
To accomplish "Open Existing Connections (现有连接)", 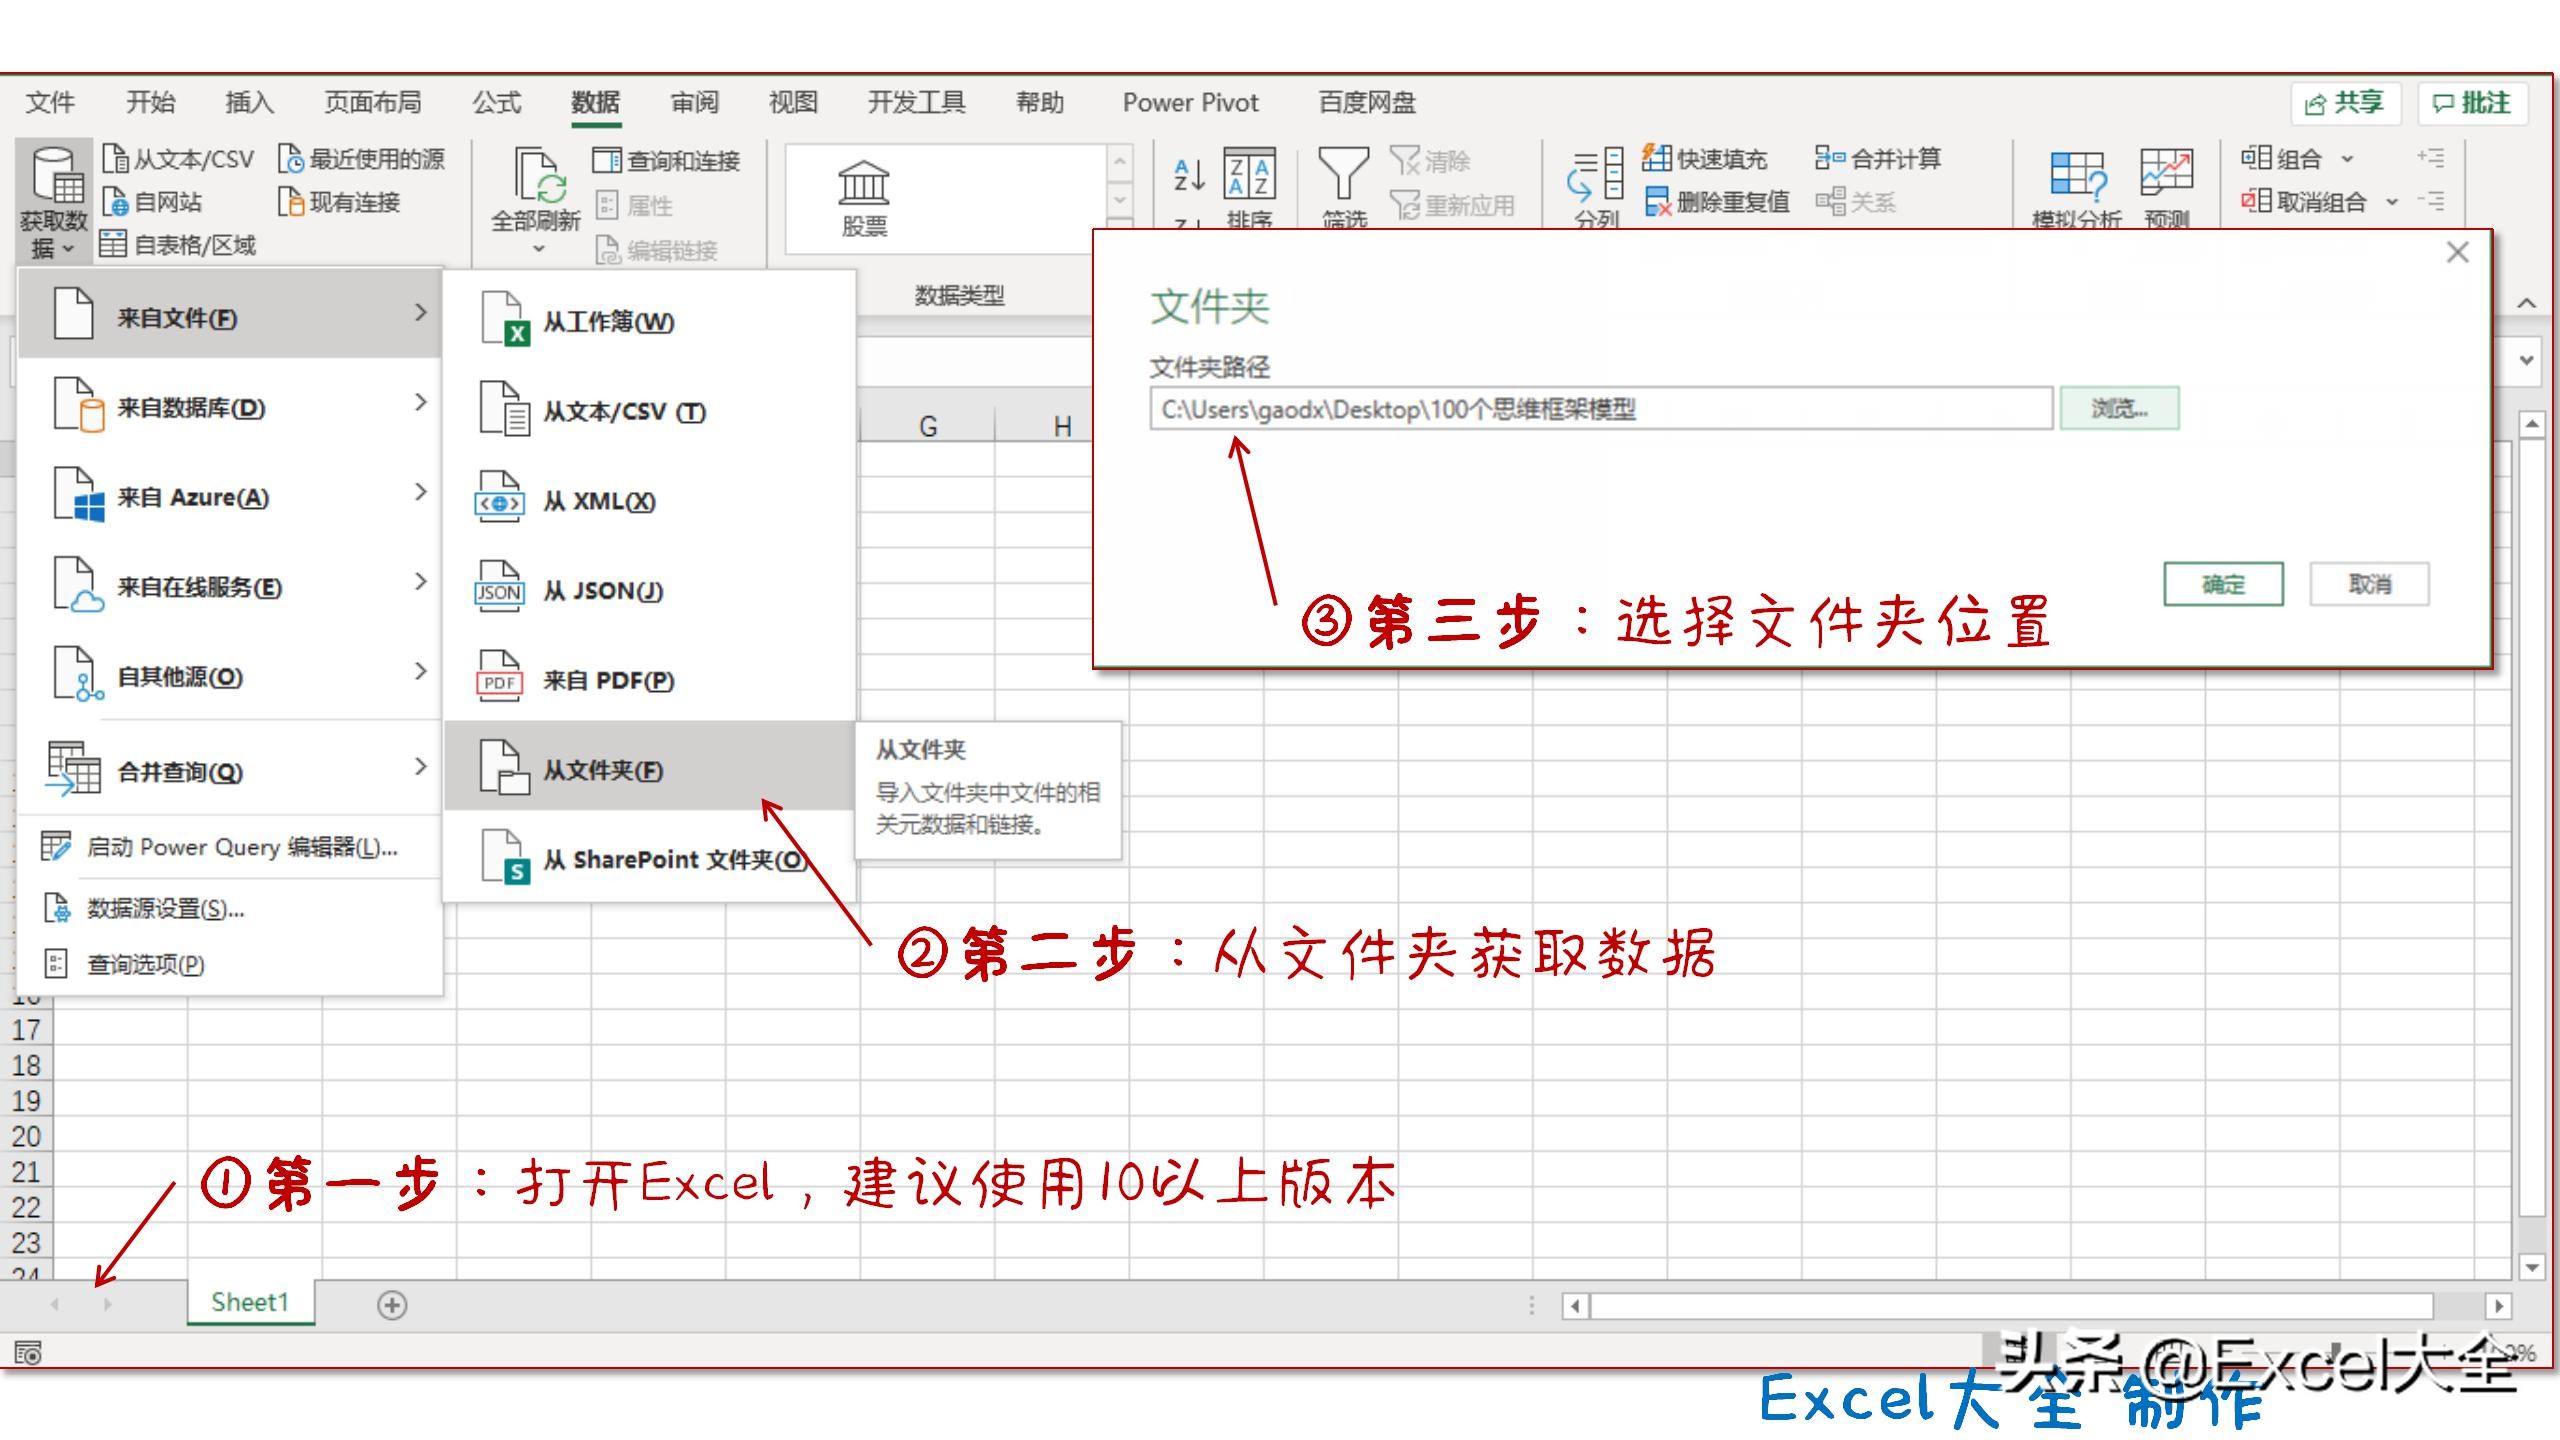I will (340, 202).
